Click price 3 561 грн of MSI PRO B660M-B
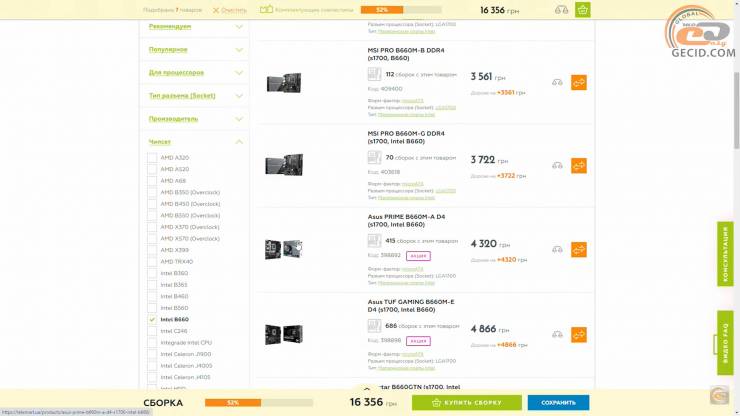The image size is (740, 416). [488, 77]
